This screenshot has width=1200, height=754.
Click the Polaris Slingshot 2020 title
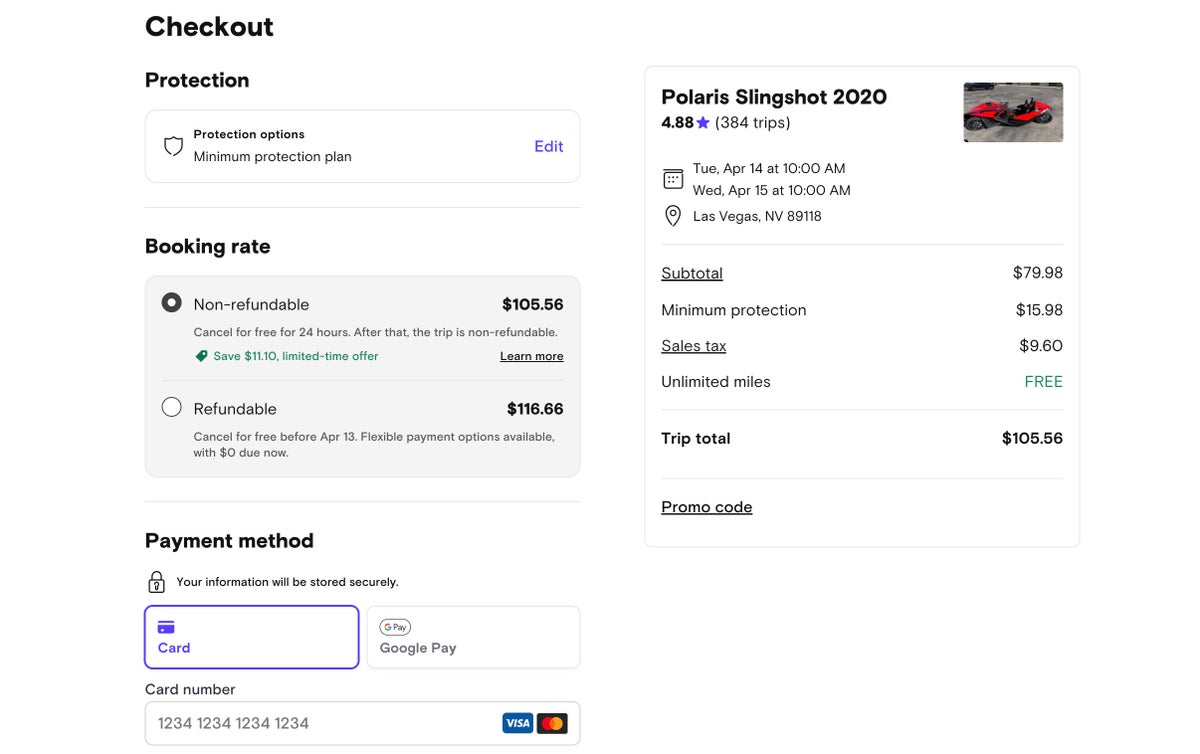(x=774, y=97)
